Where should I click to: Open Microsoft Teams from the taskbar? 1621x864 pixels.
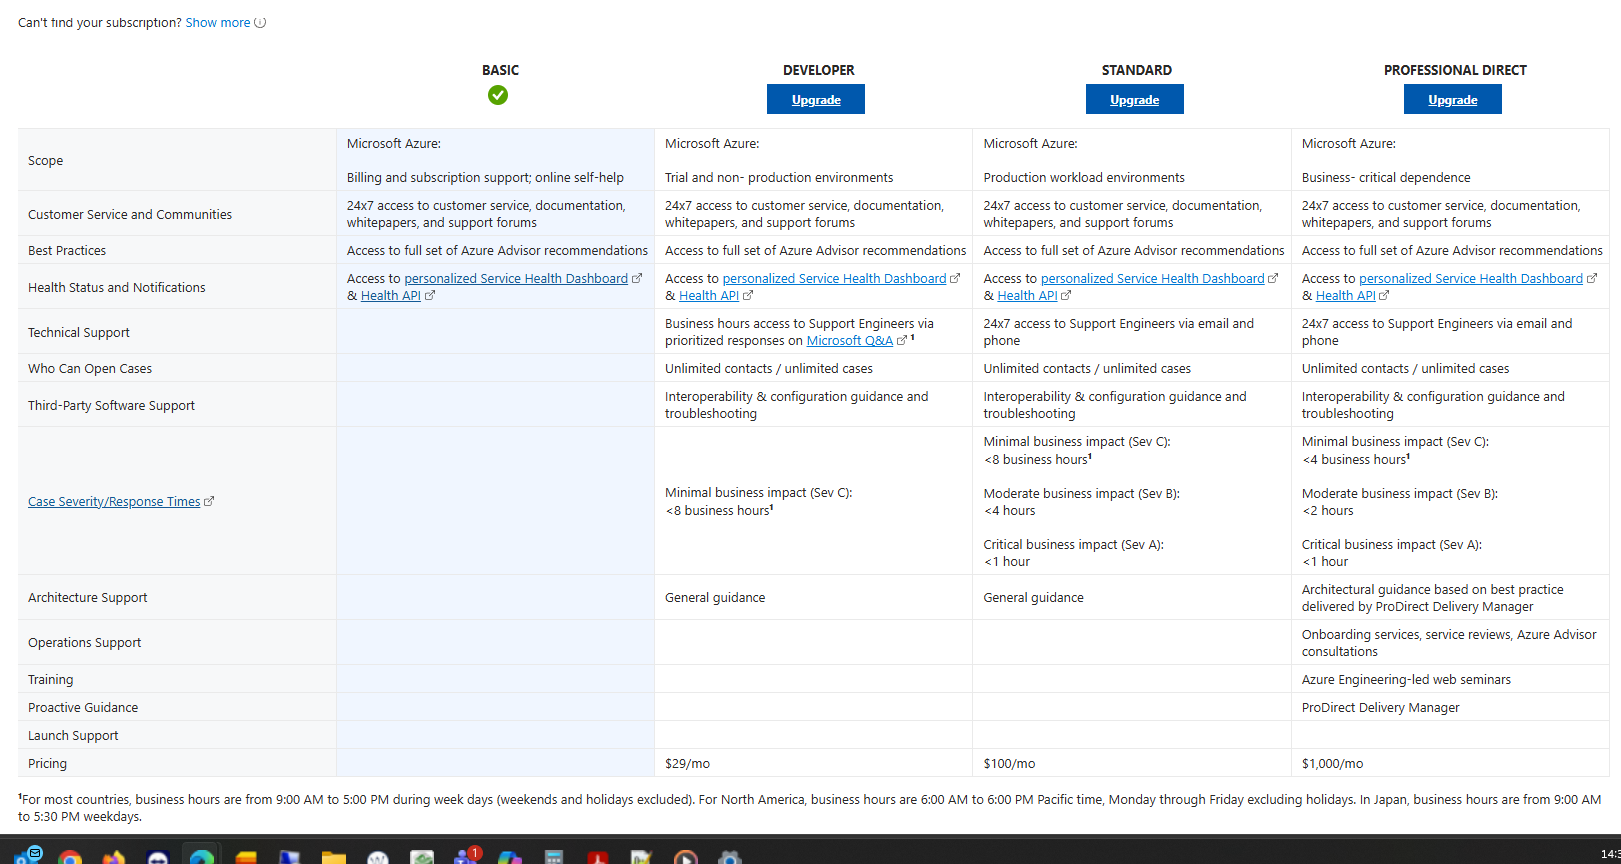tap(466, 856)
